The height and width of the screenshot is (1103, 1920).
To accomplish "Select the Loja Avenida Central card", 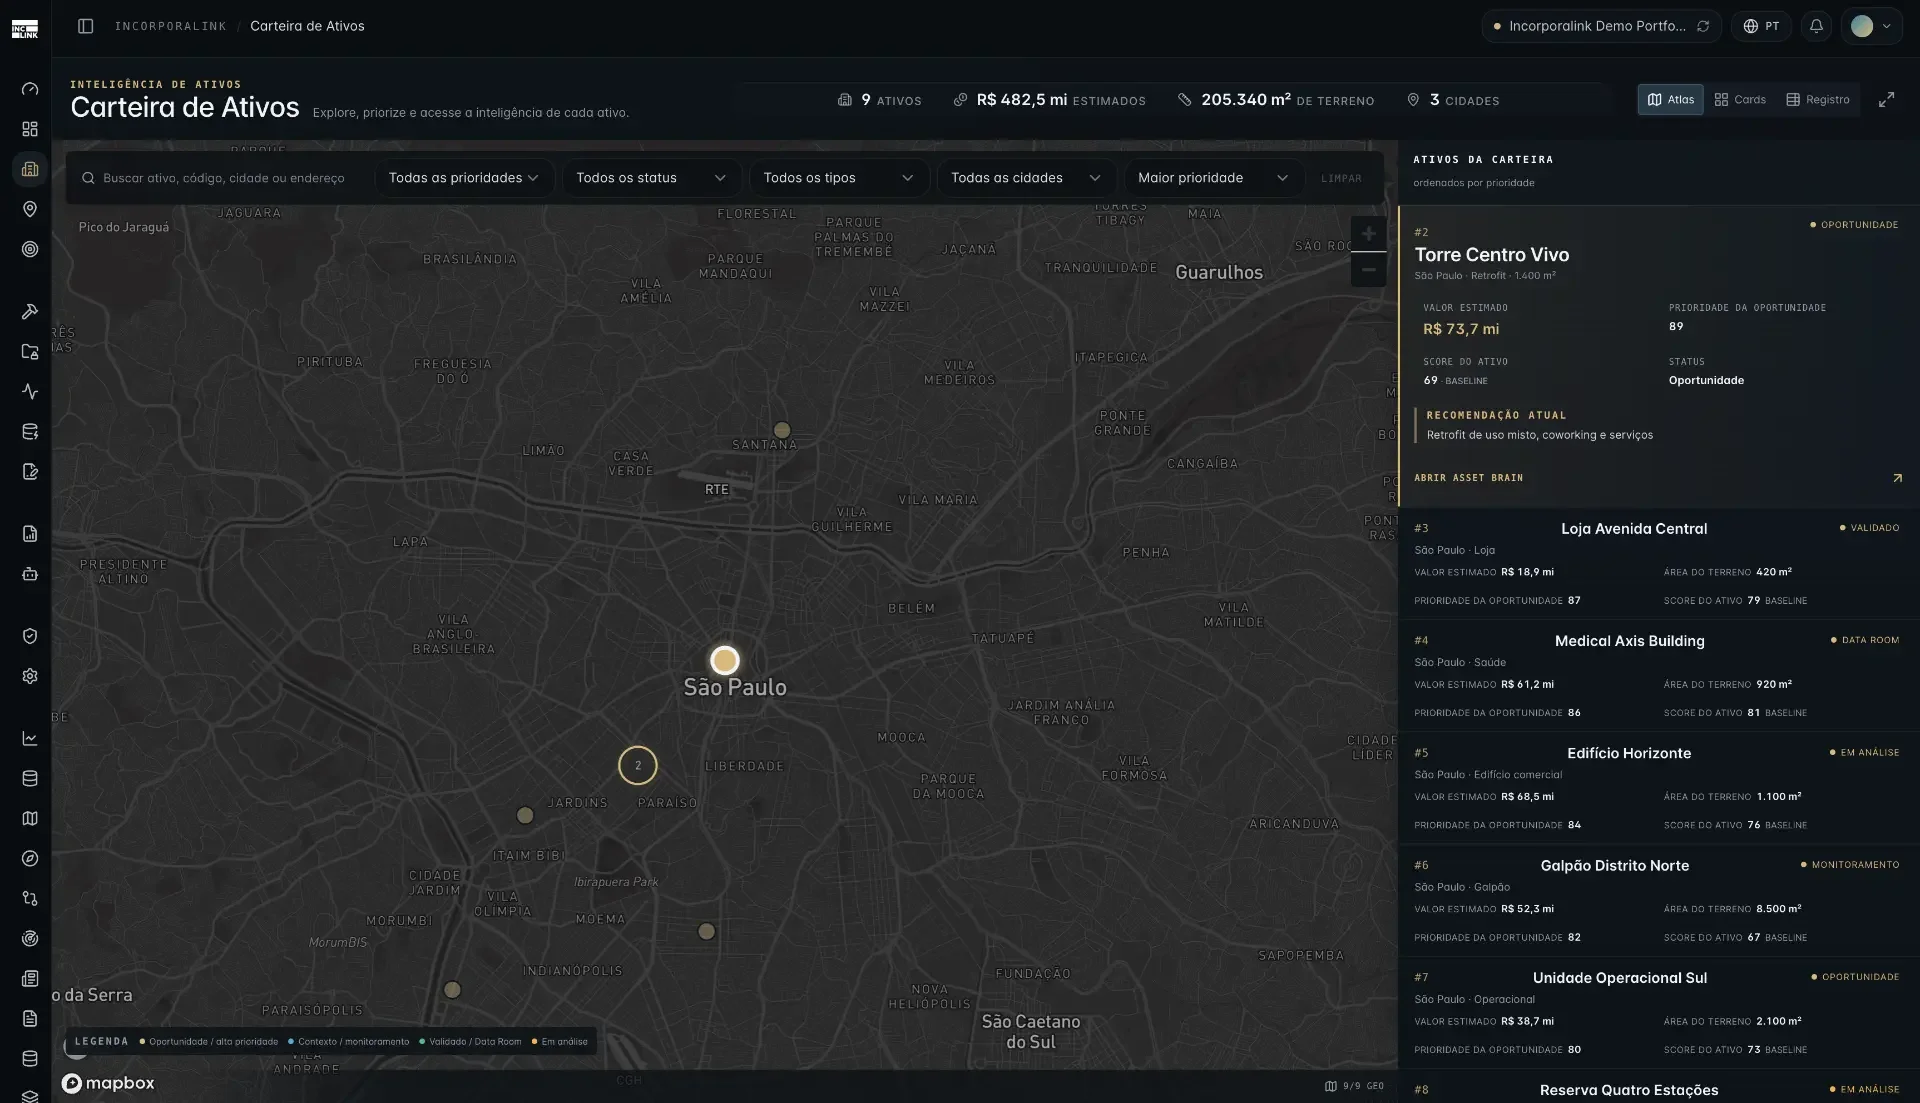I will 1659,563.
